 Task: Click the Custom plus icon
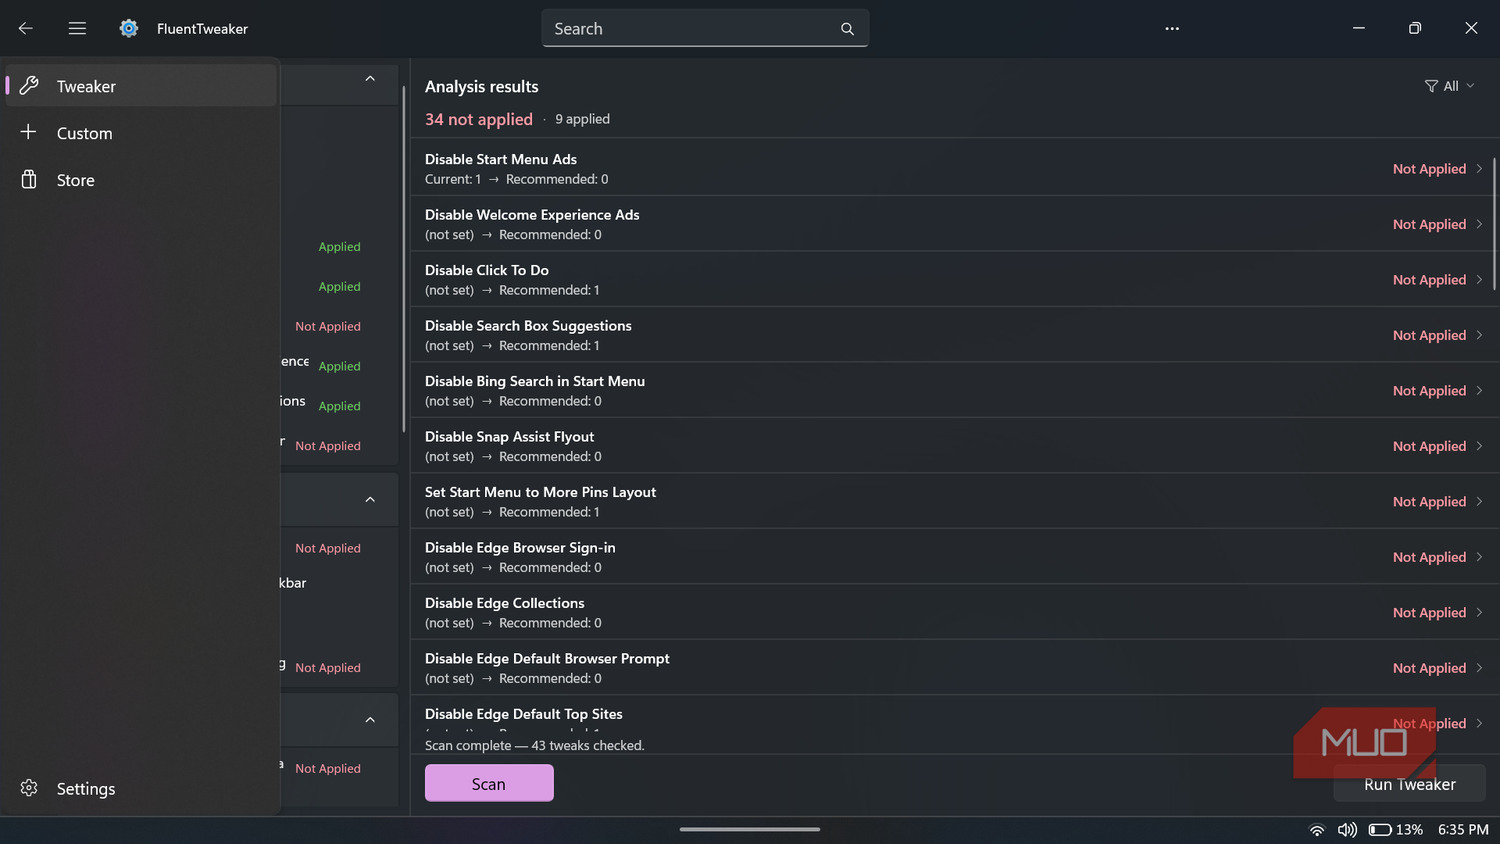[28, 132]
